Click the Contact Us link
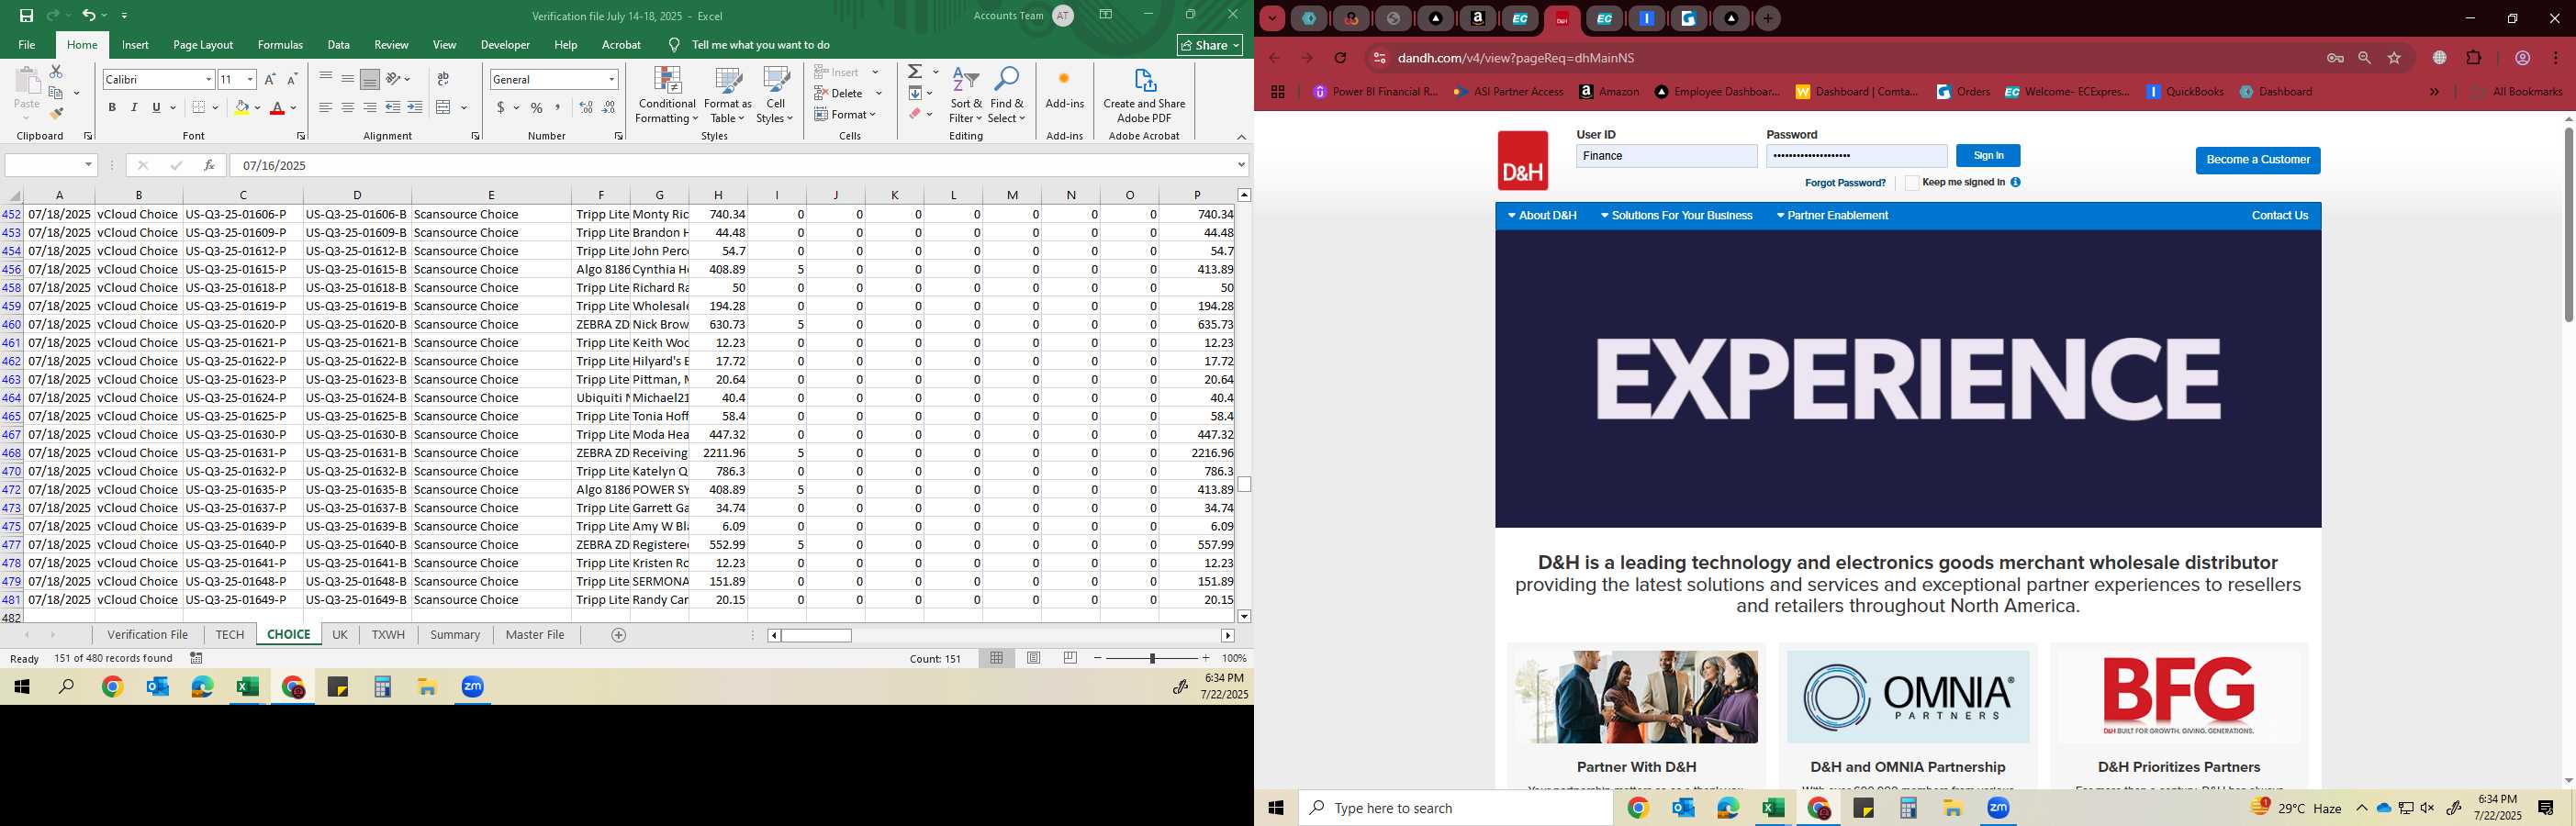The width and height of the screenshot is (2576, 826). (x=2280, y=216)
